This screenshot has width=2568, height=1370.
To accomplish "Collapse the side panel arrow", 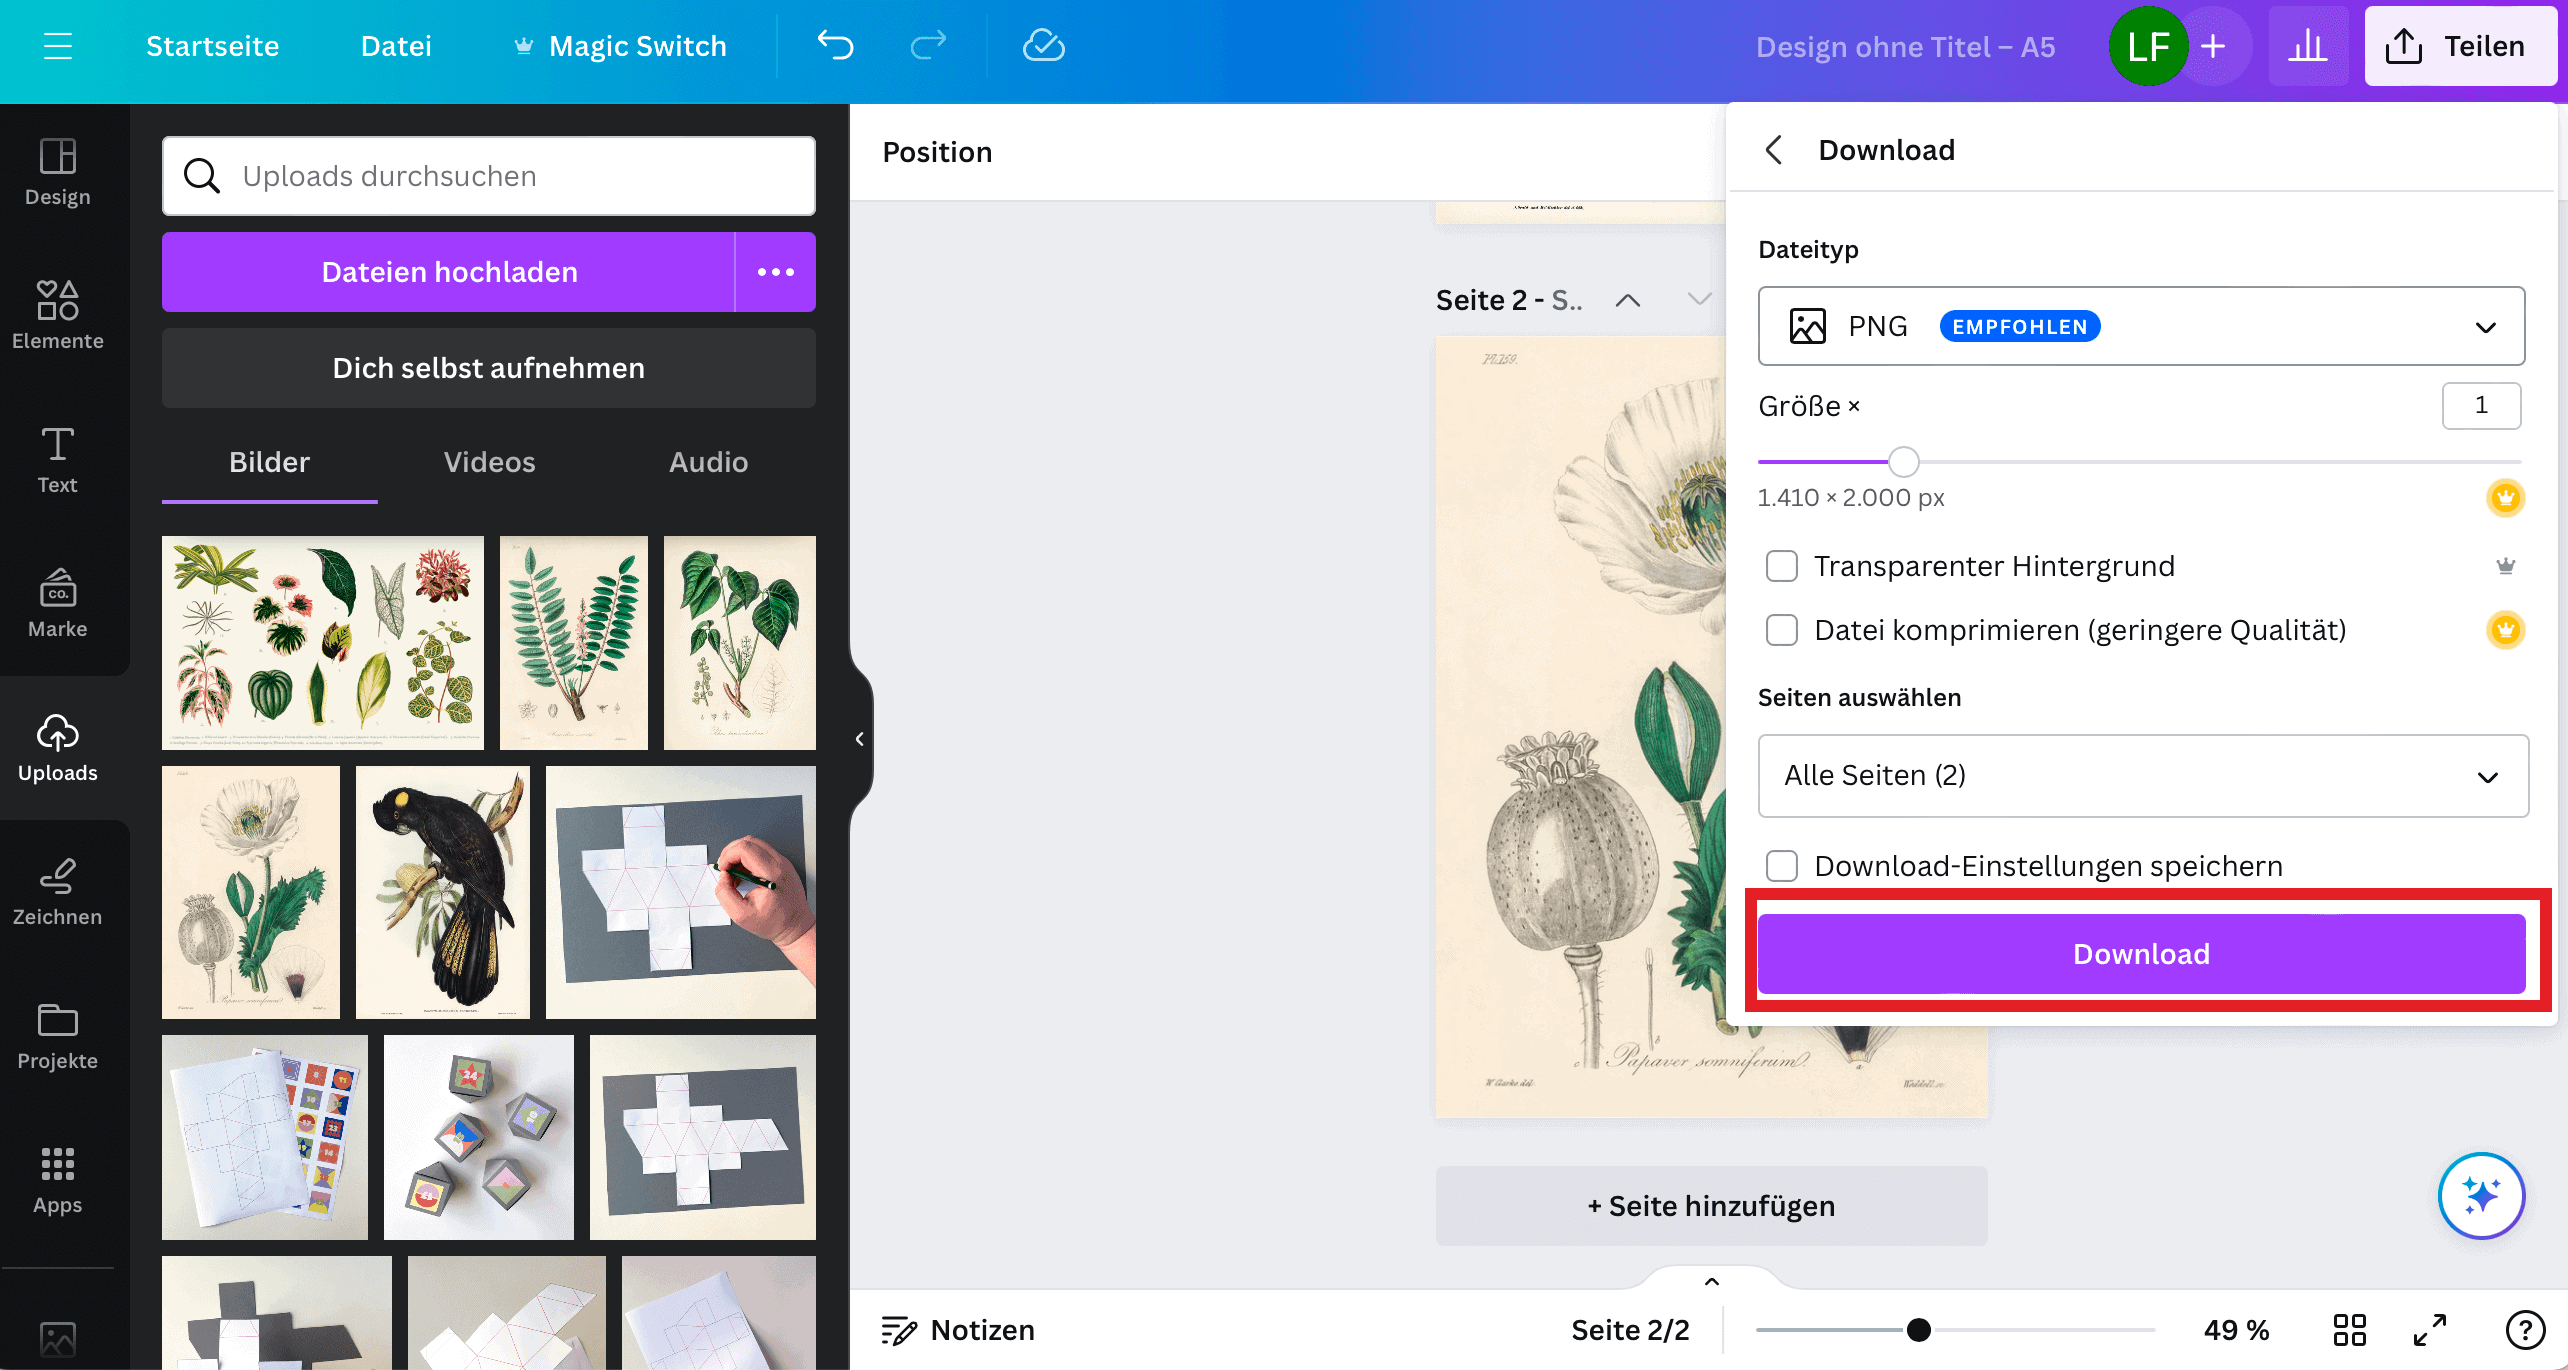I will point(860,739).
